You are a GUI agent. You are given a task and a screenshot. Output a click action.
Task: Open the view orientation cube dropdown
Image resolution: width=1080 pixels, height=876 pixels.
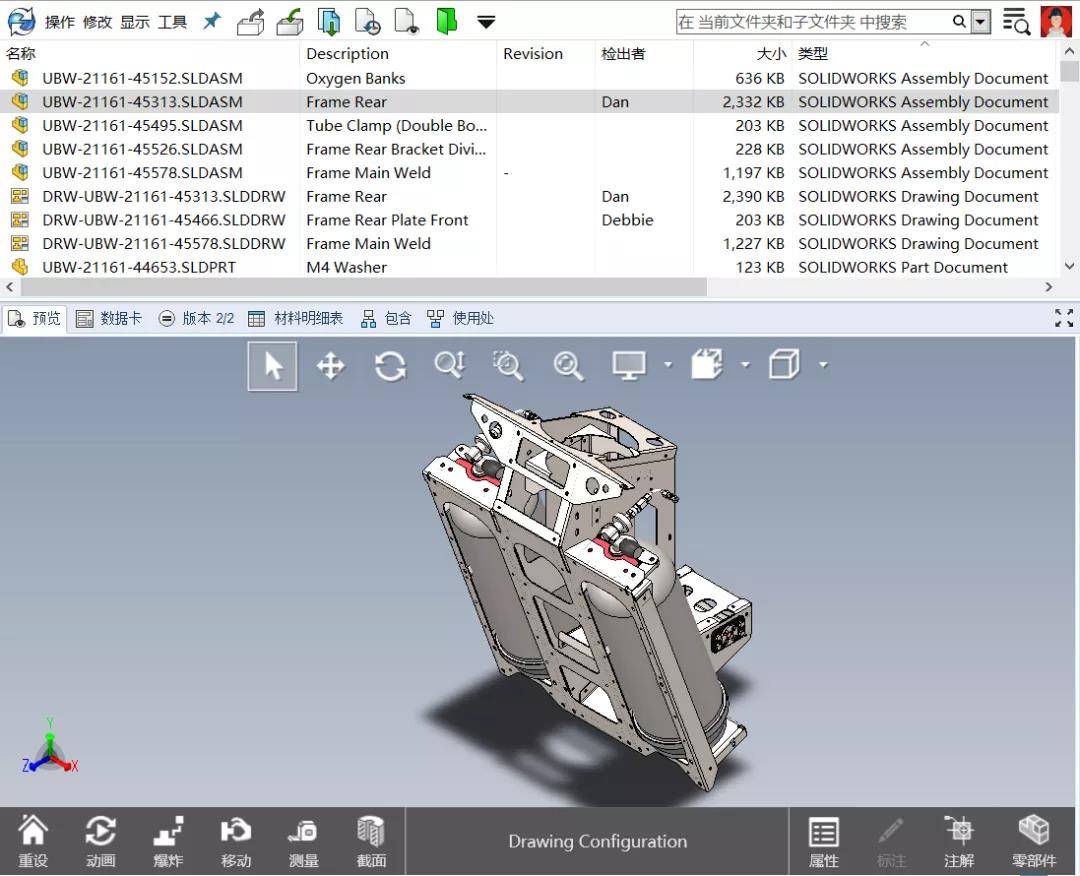[821, 365]
